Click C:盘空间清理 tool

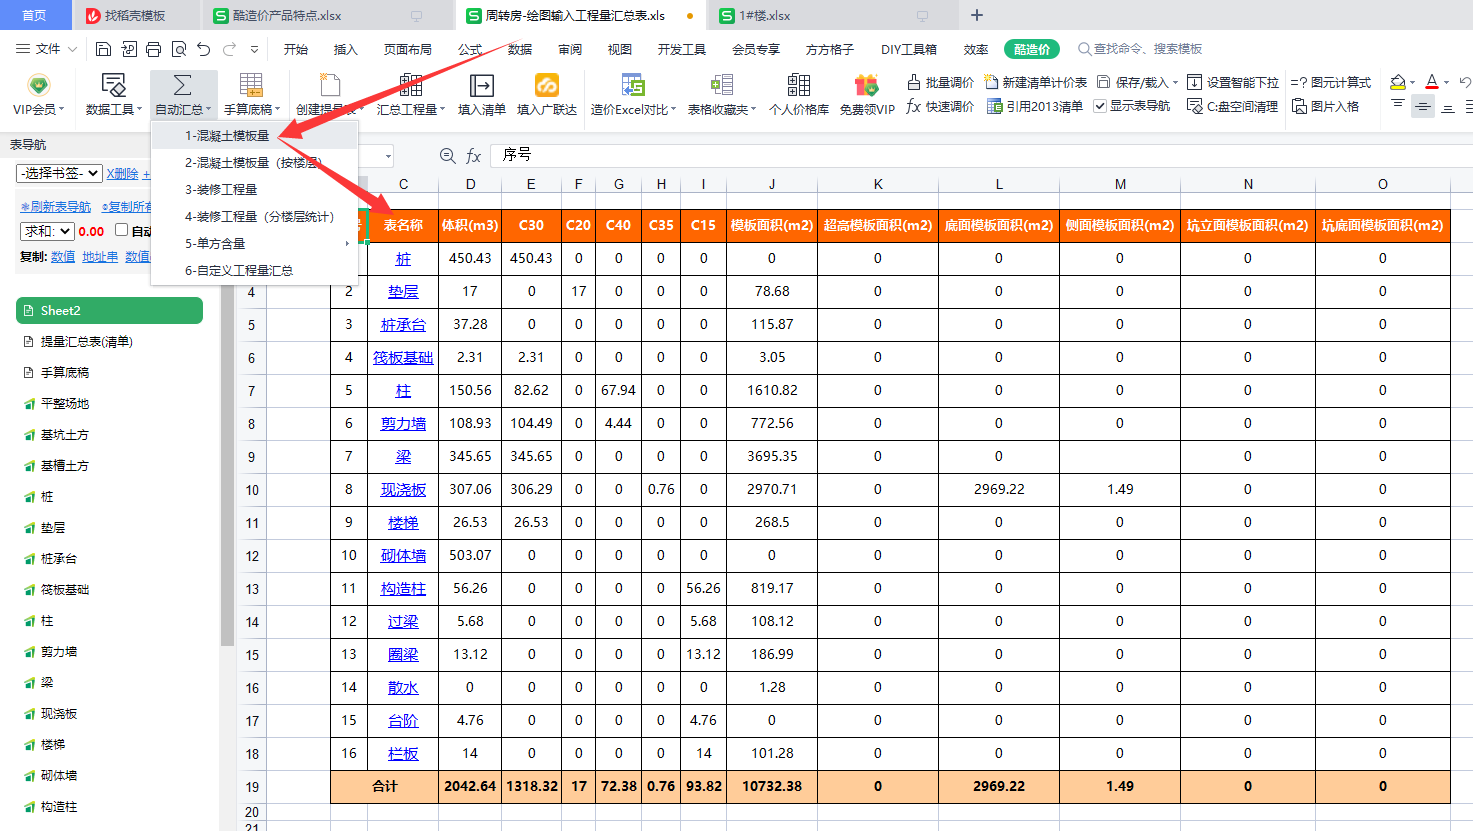1233,106
